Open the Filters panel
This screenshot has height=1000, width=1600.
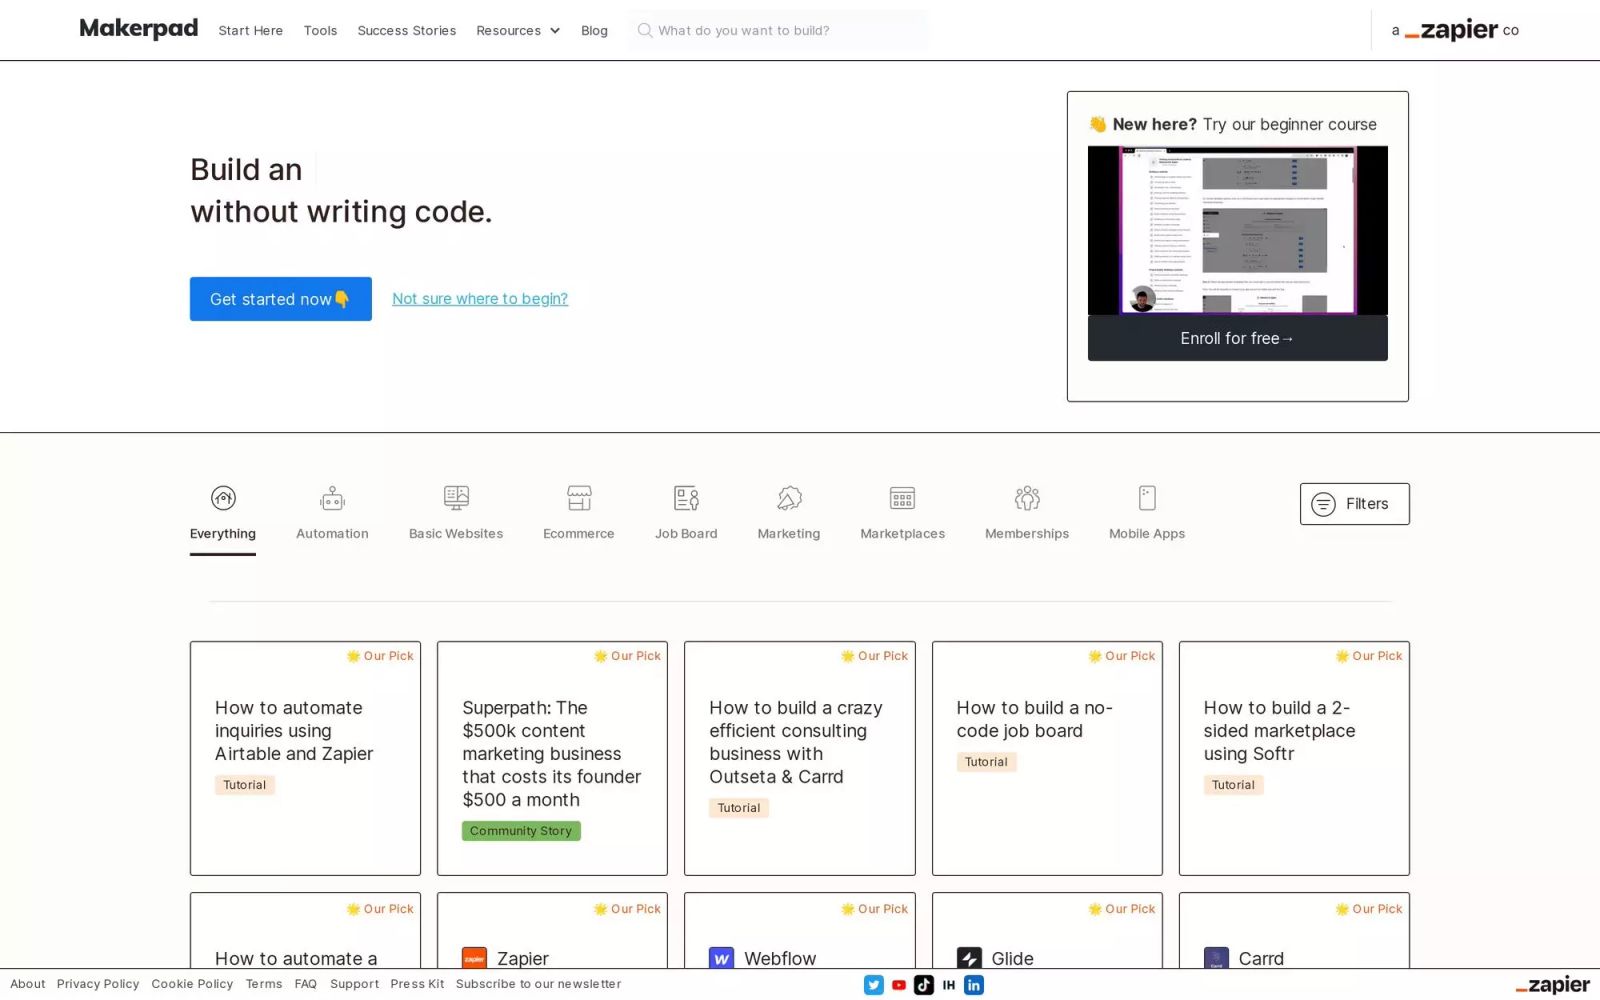(x=1355, y=504)
